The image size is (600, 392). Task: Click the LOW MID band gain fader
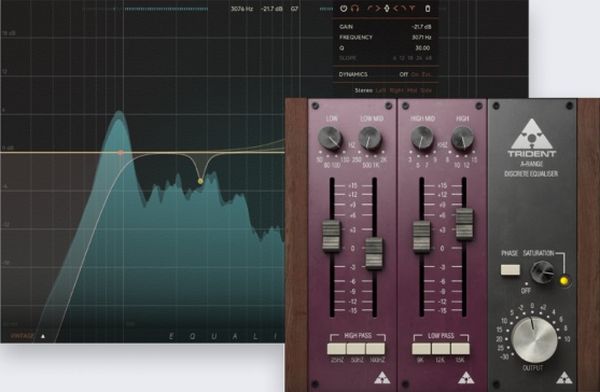374,253
